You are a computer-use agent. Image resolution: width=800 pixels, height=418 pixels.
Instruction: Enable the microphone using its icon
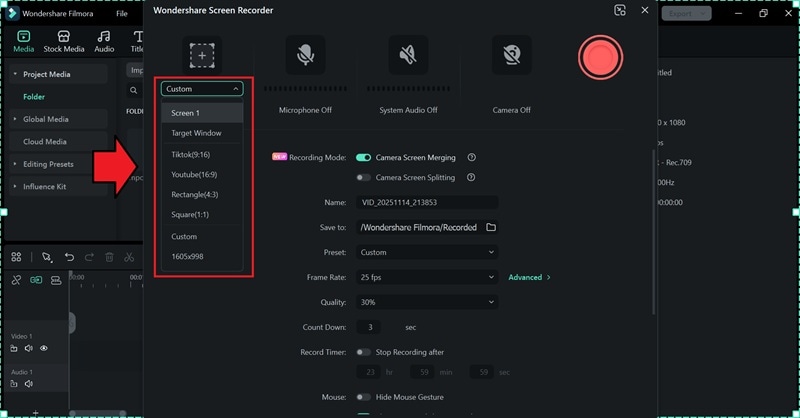305,55
